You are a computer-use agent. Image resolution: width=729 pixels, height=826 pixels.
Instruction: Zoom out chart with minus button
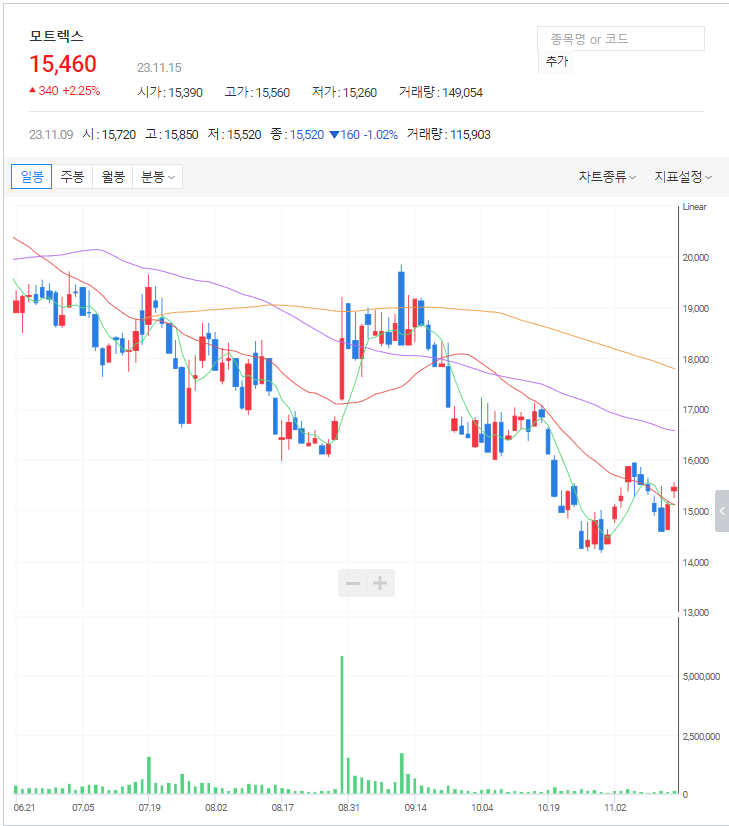[352, 583]
